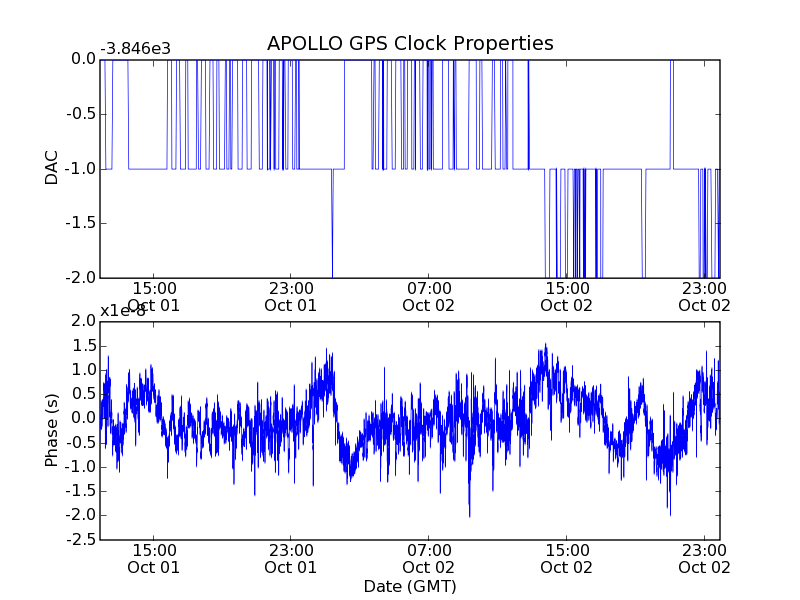The image size is (800, 600).
Task: Click DAC plot y-tick '-0.5'
Action: click(x=81, y=114)
